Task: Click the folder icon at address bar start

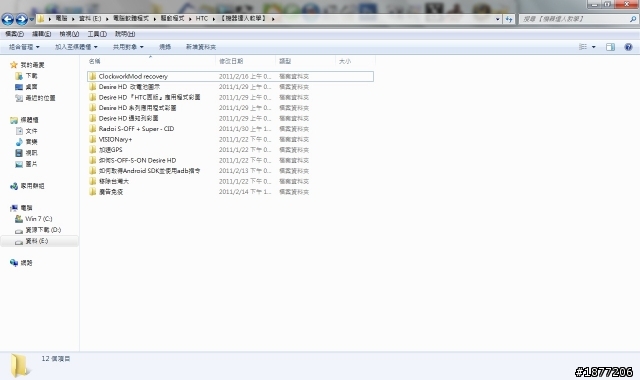Action: 40,19
